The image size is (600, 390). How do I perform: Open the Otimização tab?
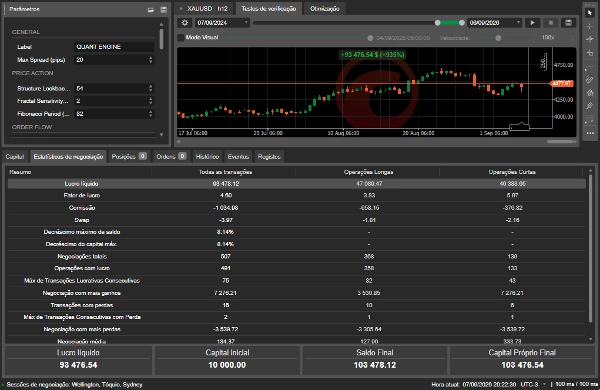[324, 8]
